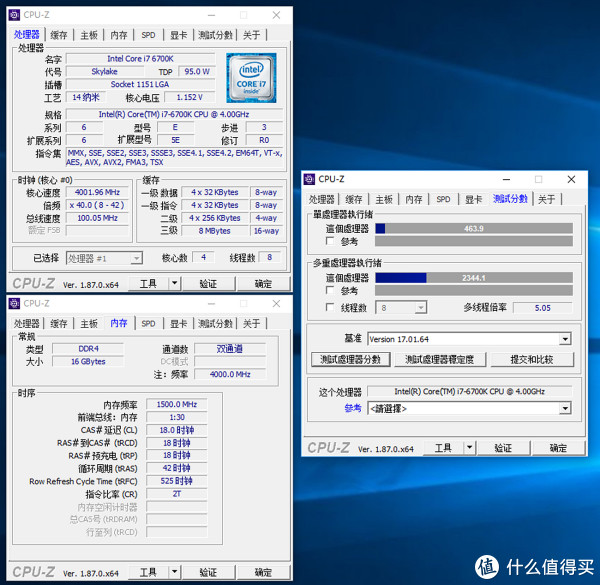Click the 核心速度 value 4001.96 MHz
Image resolution: width=600 pixels, height=585 pixels.
pos(98,192)
